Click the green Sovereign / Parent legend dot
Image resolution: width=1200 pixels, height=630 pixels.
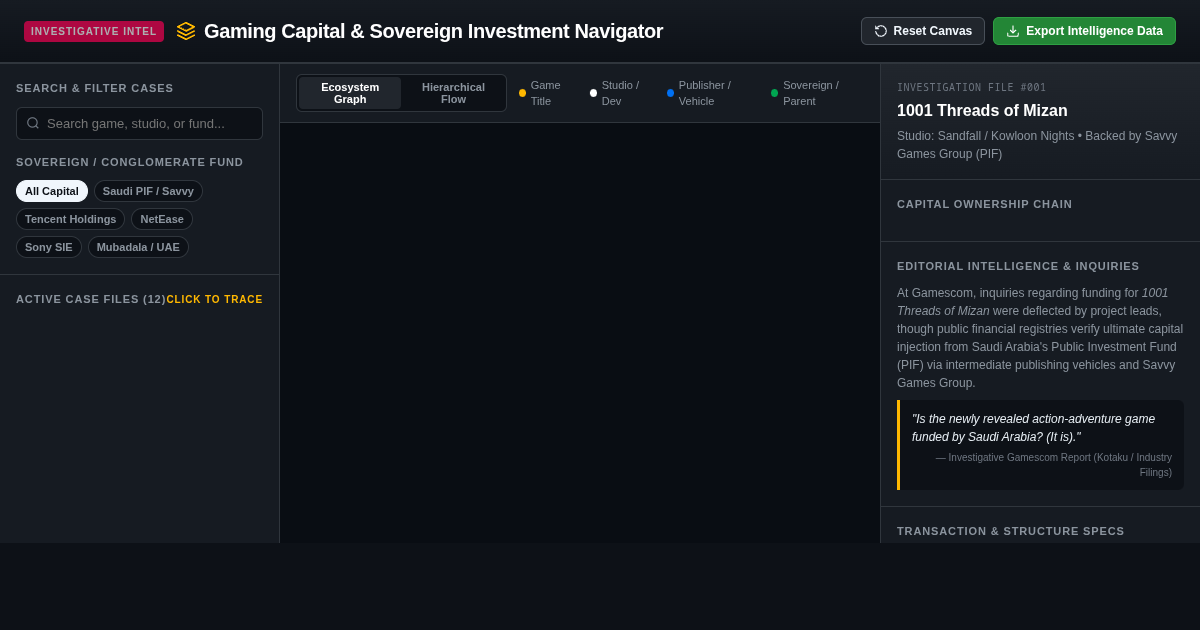click(774, 93)
